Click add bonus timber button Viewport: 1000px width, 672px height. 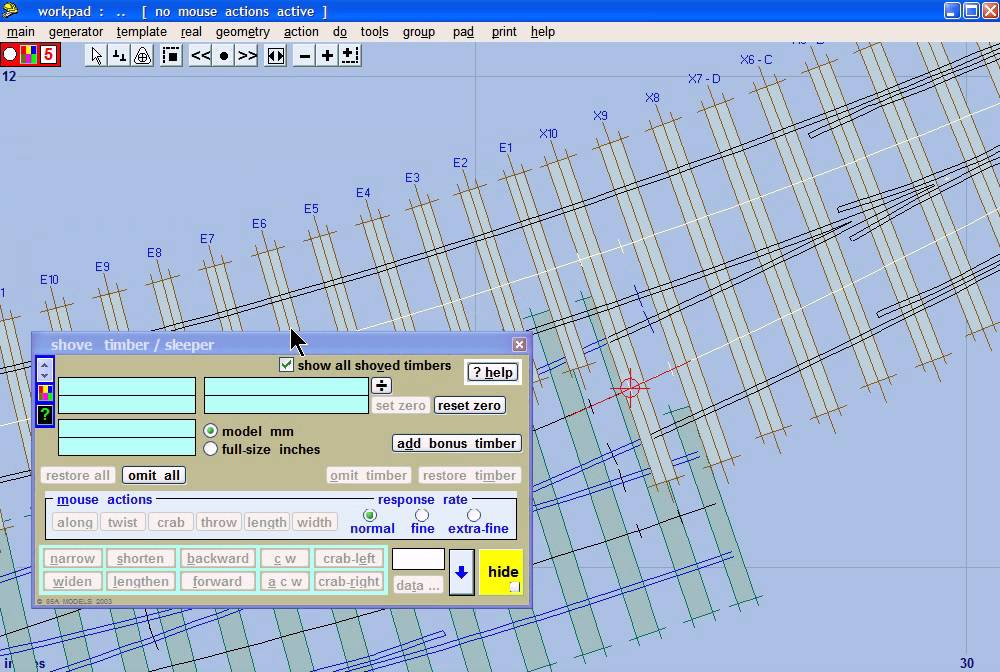(457, 443)
